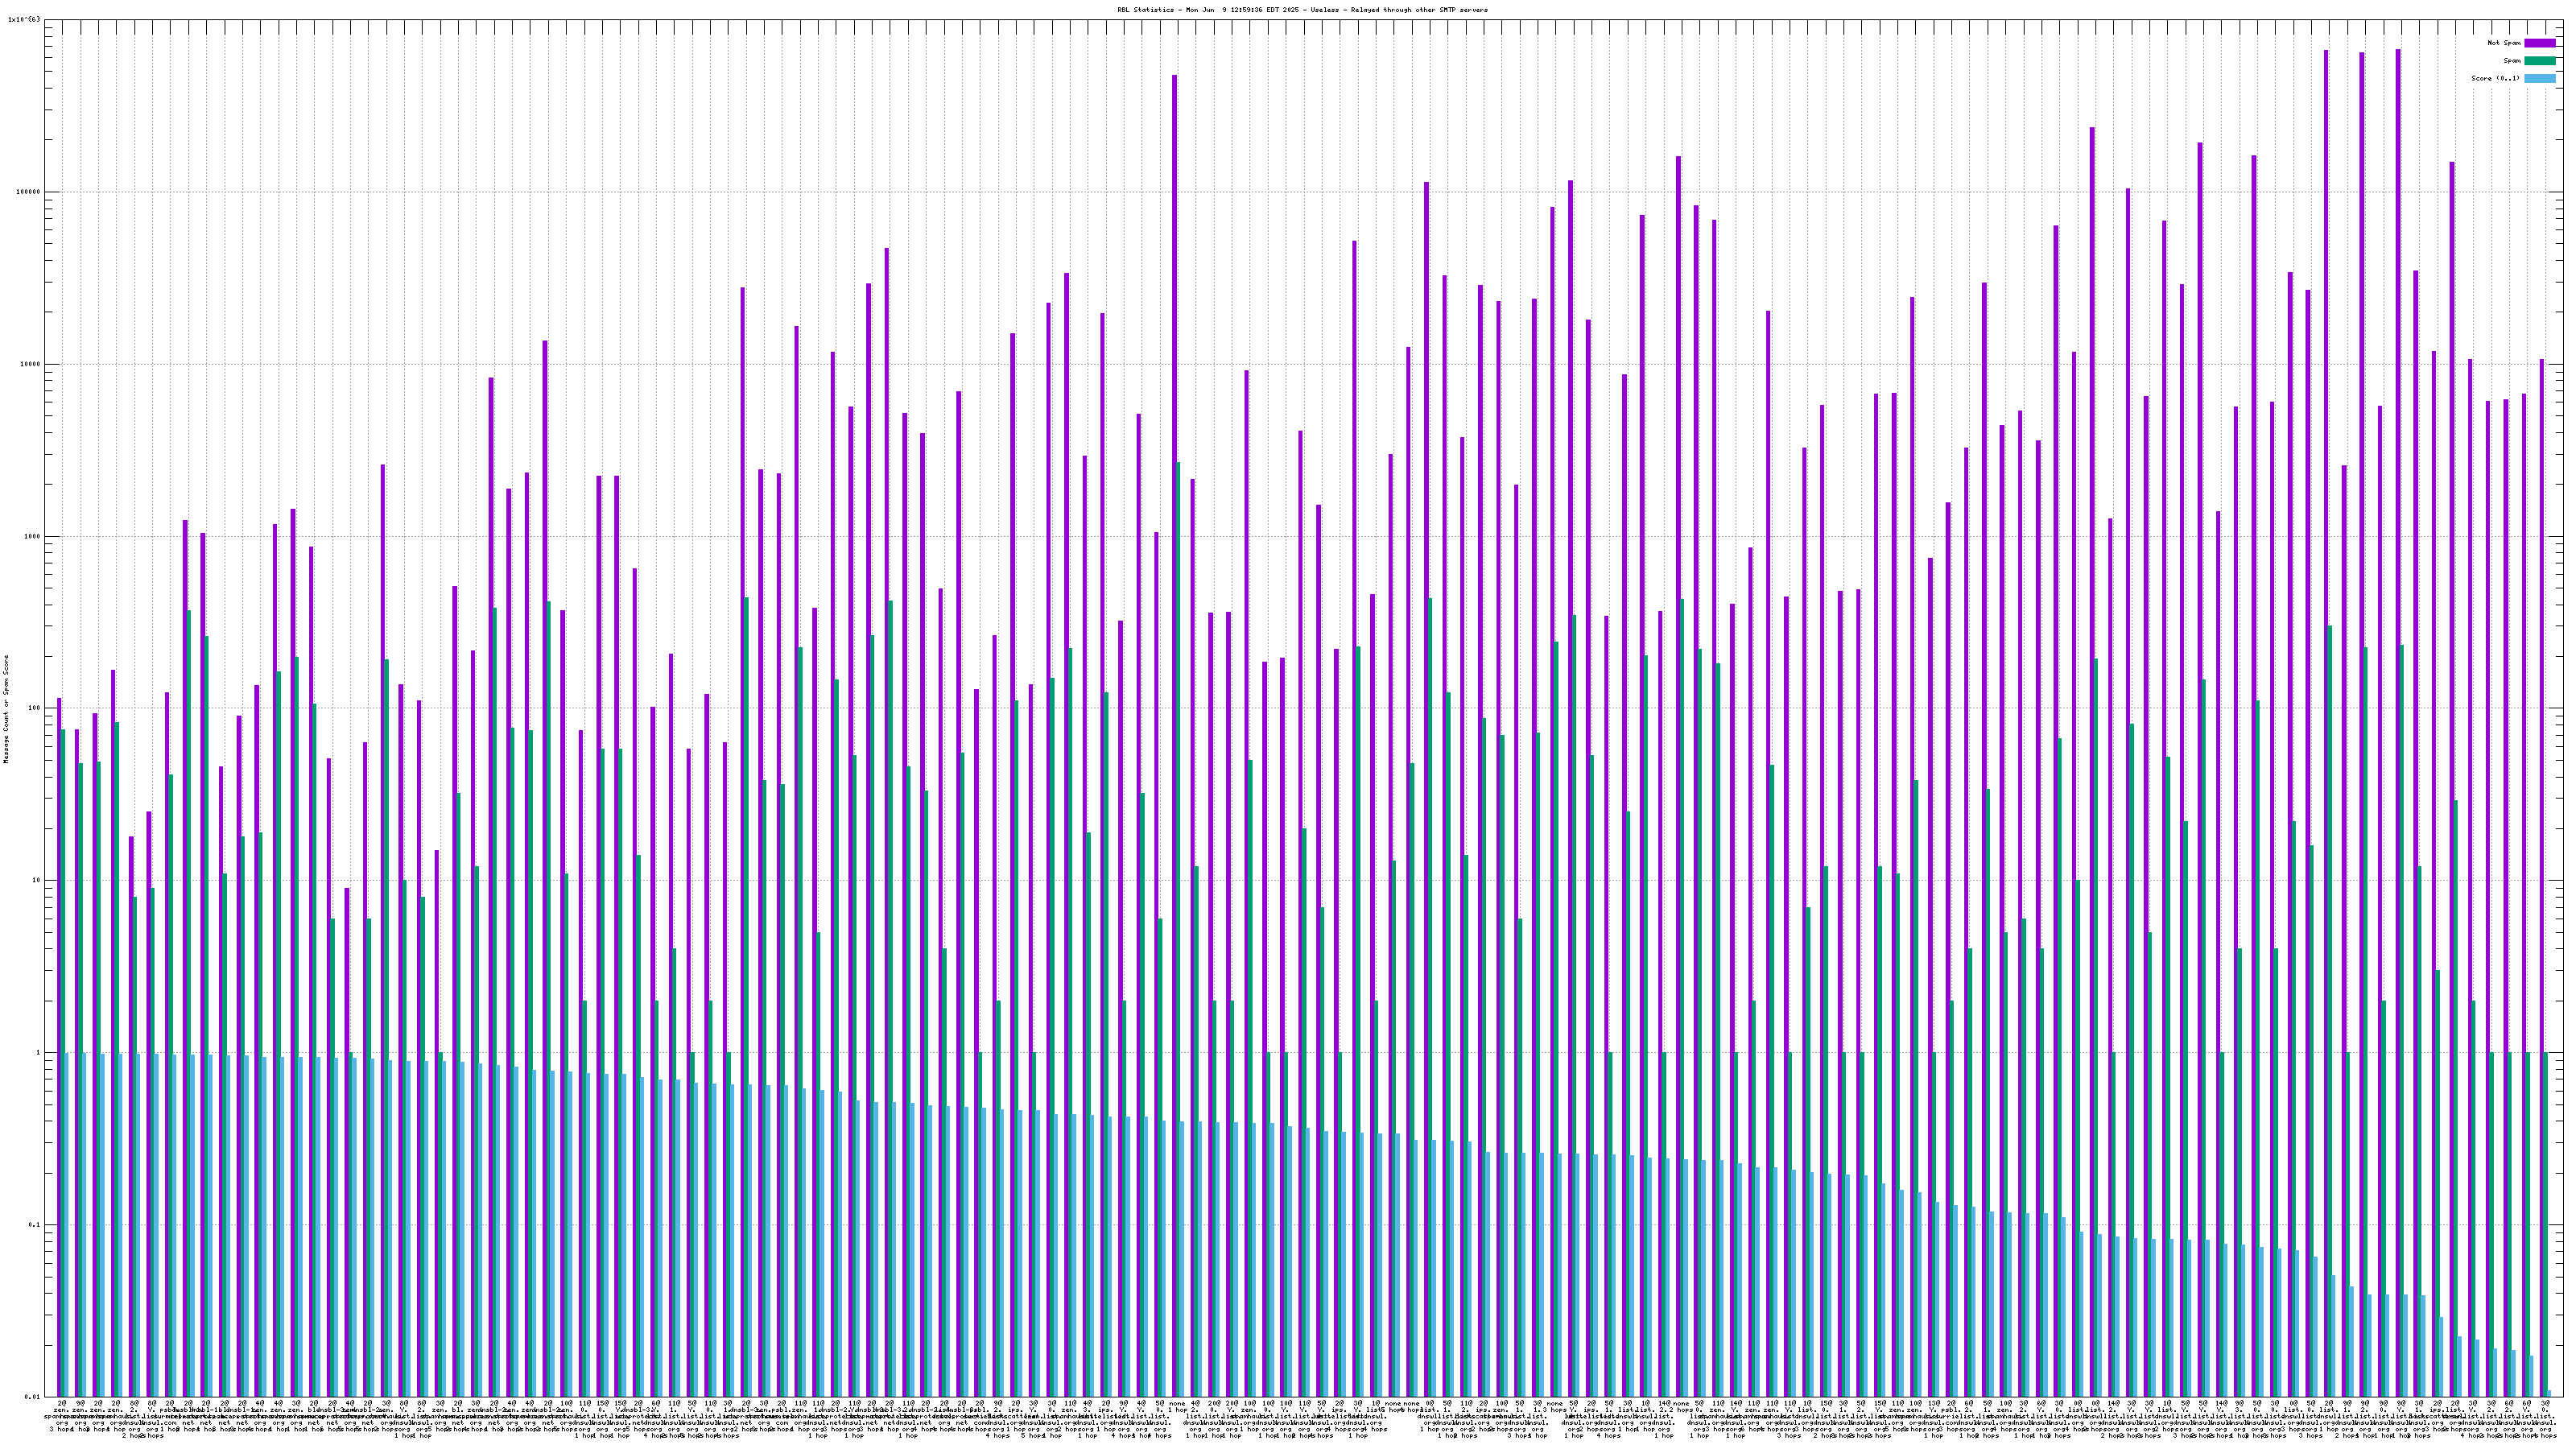2576x1449 pixels.
Task: Select the 'Not Spam' legend label text
Action: [x=2504, y=43]
